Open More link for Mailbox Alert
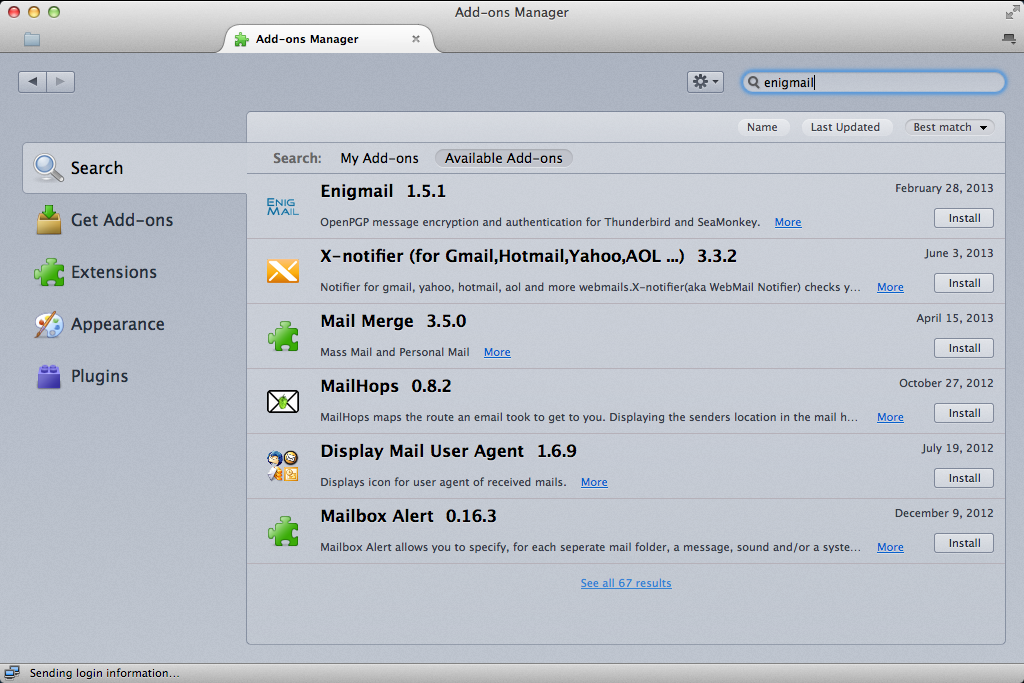Viewport: 1024px width, 683px height. pyautogui.click(x=890, y=547)
